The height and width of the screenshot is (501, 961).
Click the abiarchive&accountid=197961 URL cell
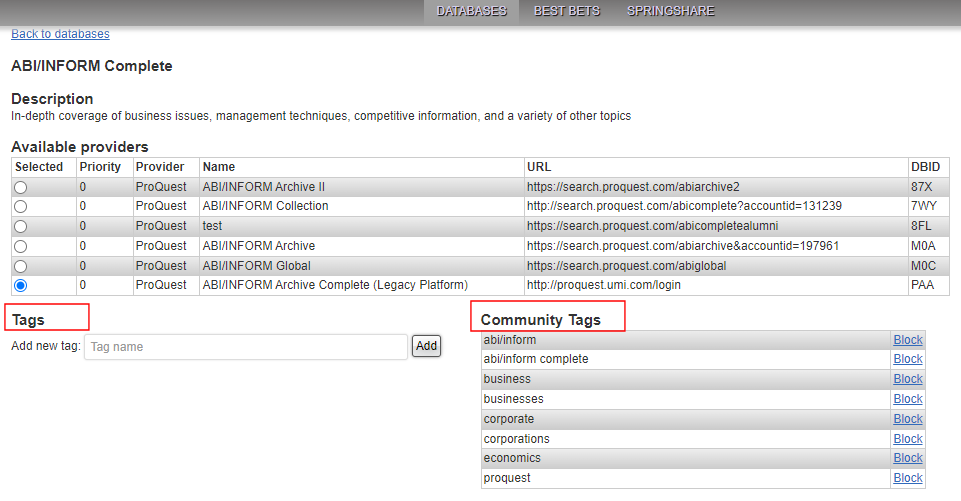(716, 246)
